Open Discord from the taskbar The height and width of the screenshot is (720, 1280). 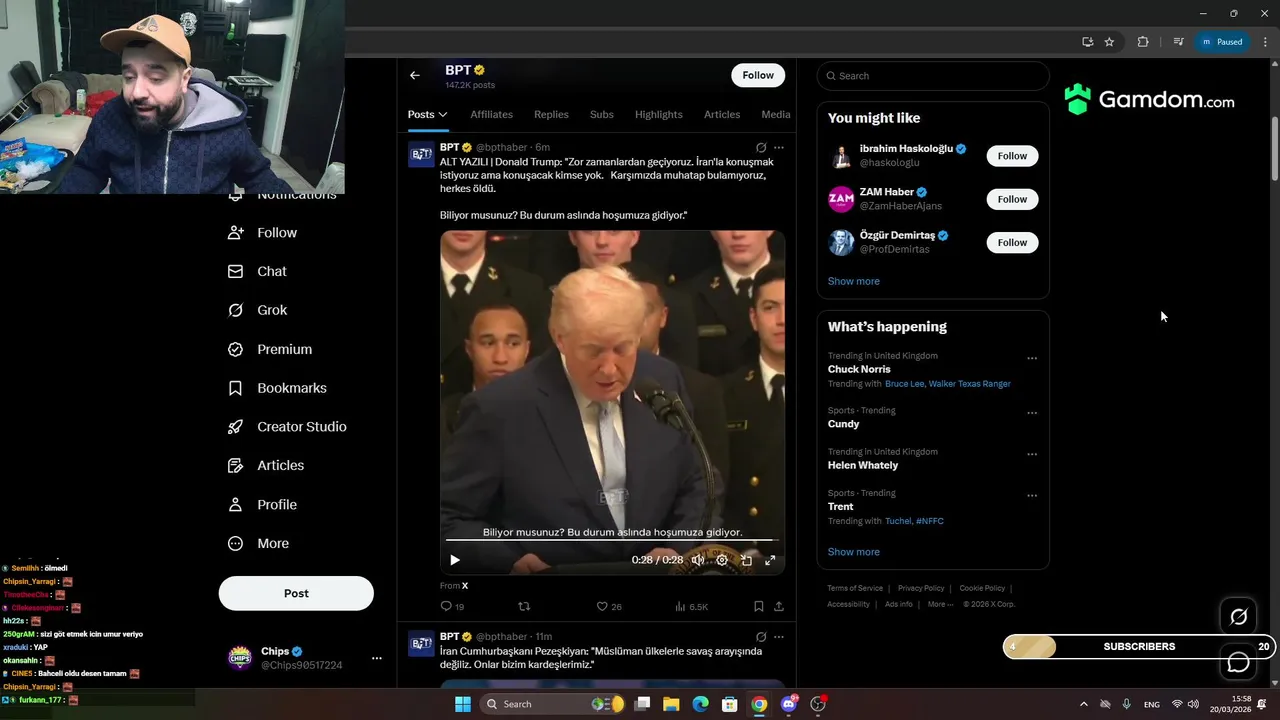point(789,704)
